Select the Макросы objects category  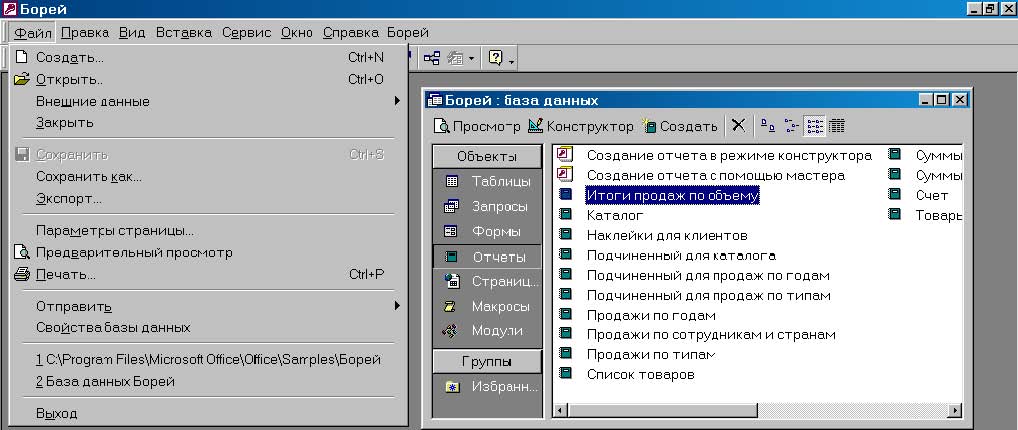click(487, 306)
